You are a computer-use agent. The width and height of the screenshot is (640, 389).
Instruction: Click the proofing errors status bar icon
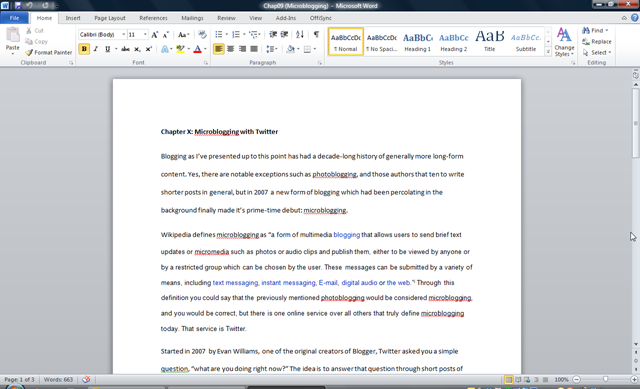[x=86, y=380]
